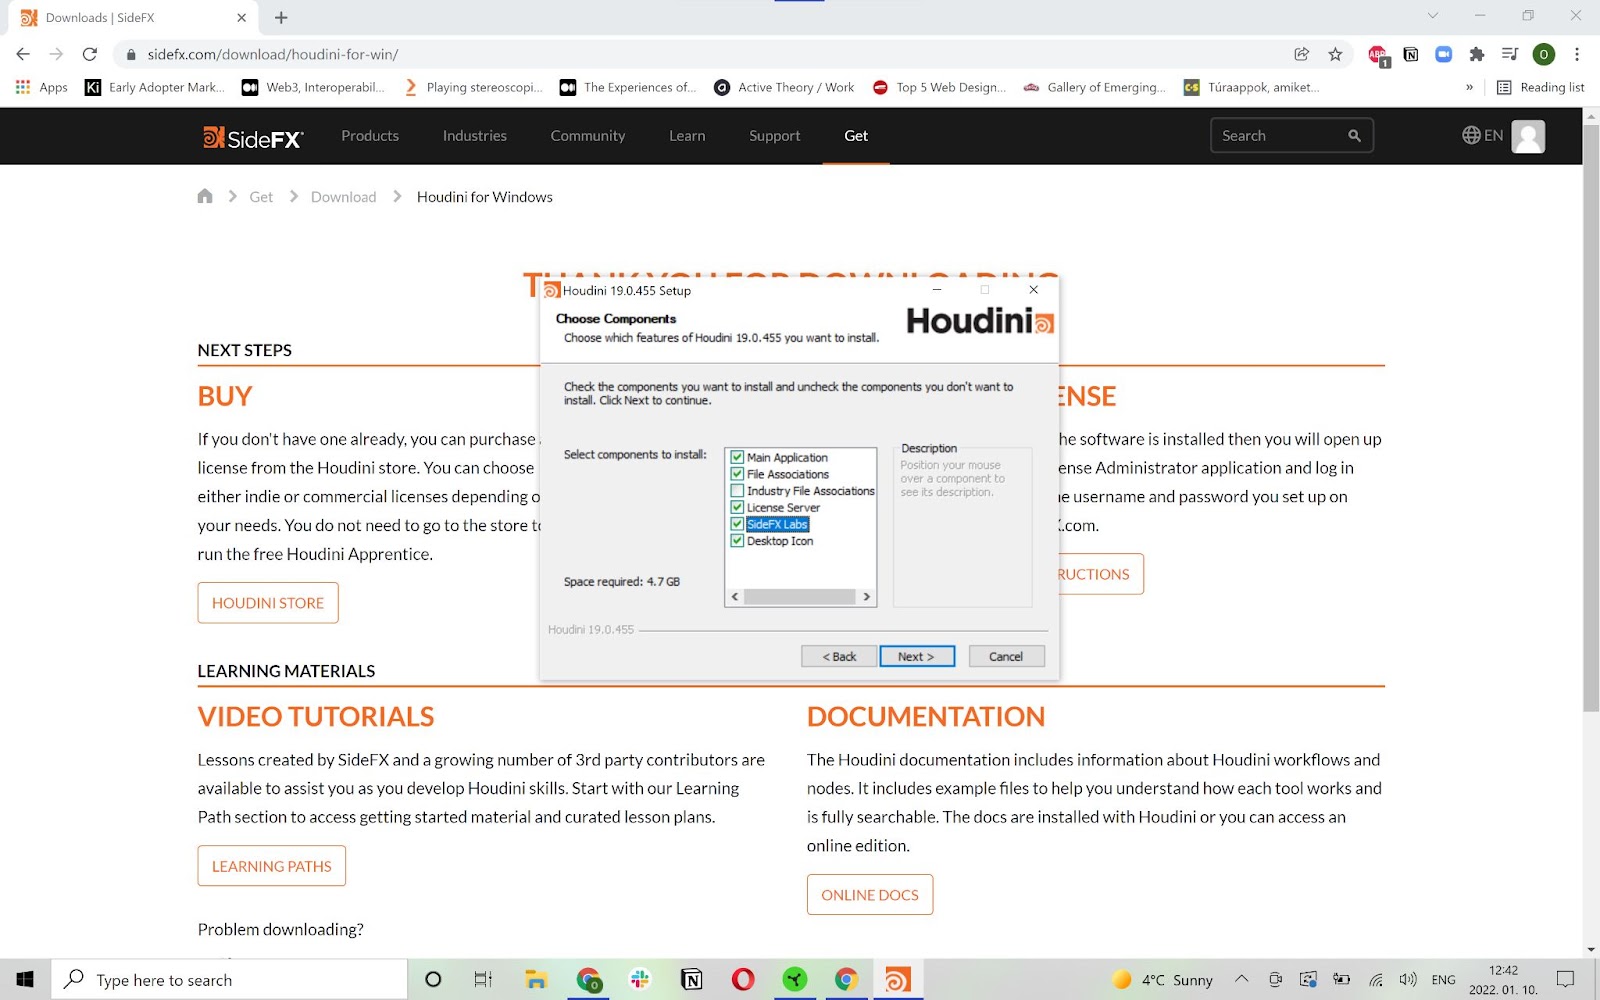The width and height of the screenshot is (1600, 1000).
Task: Click the right arrow of the component list scrollbar
Action: (x=866, y=596)
